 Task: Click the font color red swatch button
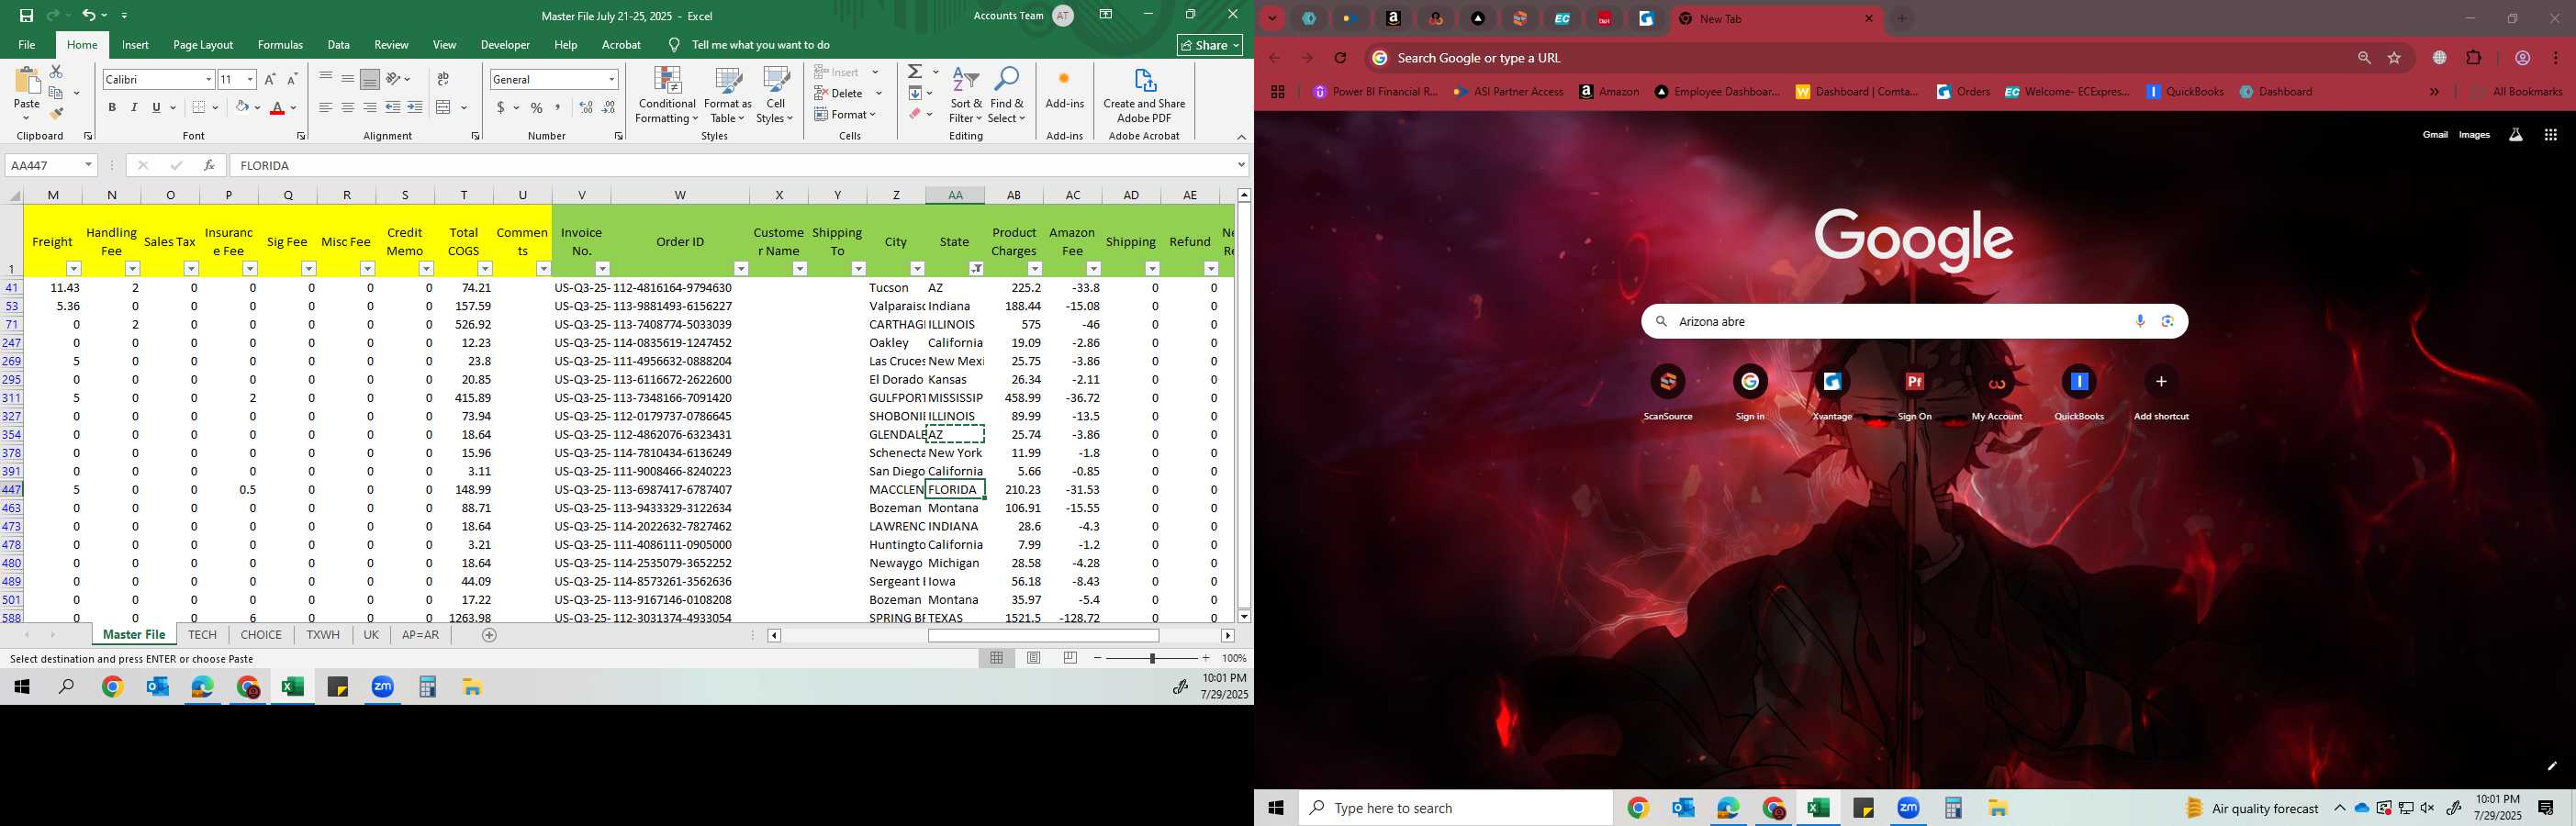tap(277, 107)
